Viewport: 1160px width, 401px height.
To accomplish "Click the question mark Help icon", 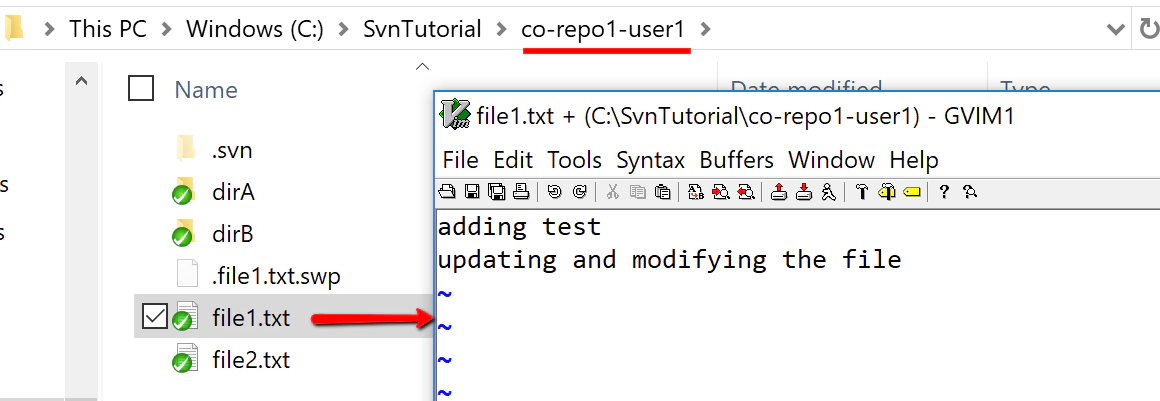I will tap(944, 192).
